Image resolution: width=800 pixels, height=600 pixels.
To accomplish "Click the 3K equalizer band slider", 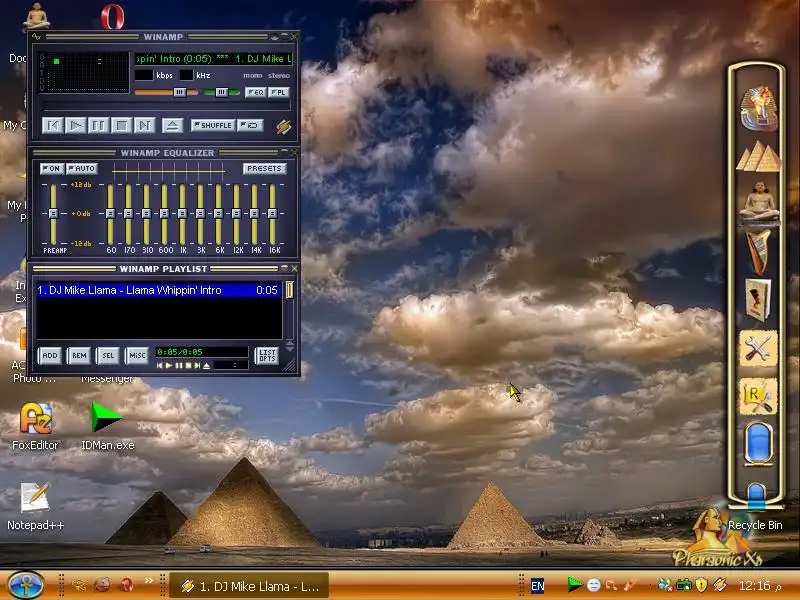I will click(200, 213).
